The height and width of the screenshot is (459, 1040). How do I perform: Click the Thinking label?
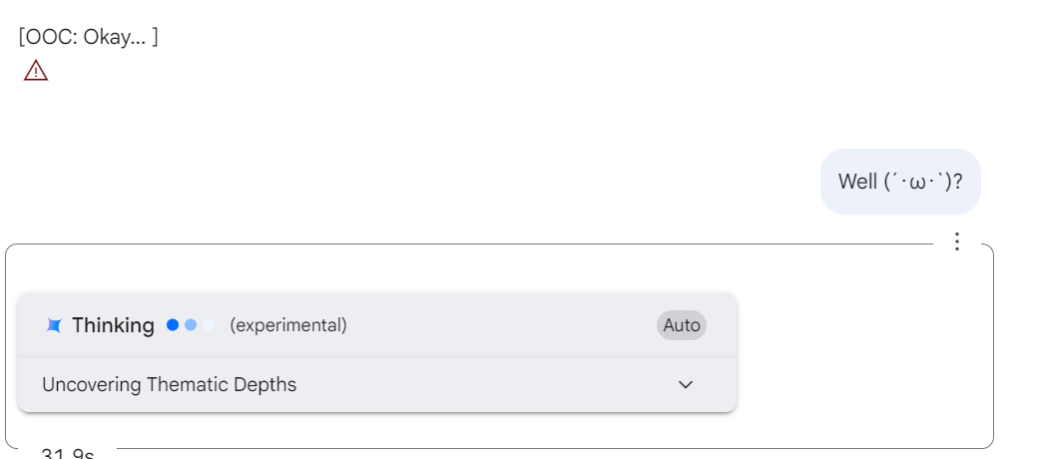point(113,325)
